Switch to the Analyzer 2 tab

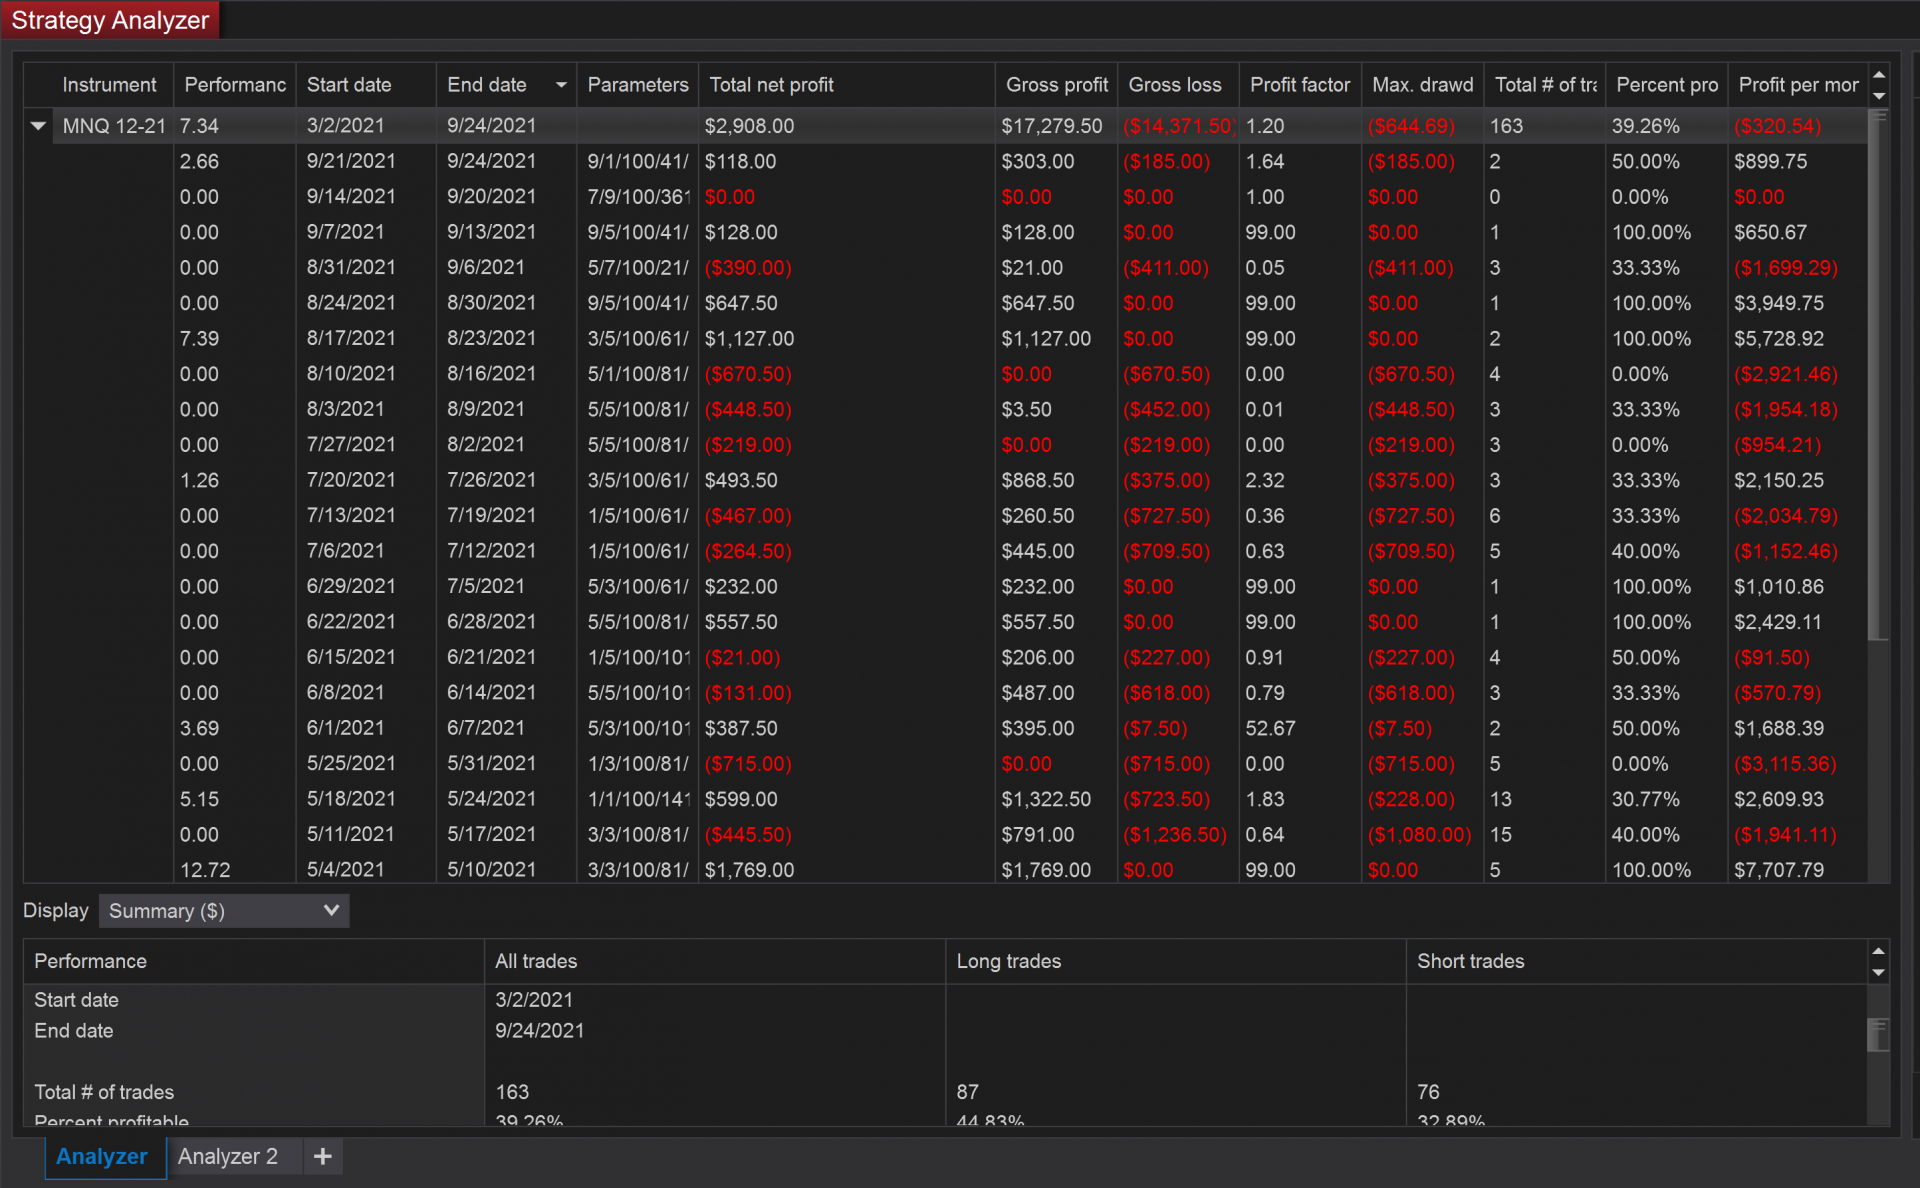[x=227, y=1156]
